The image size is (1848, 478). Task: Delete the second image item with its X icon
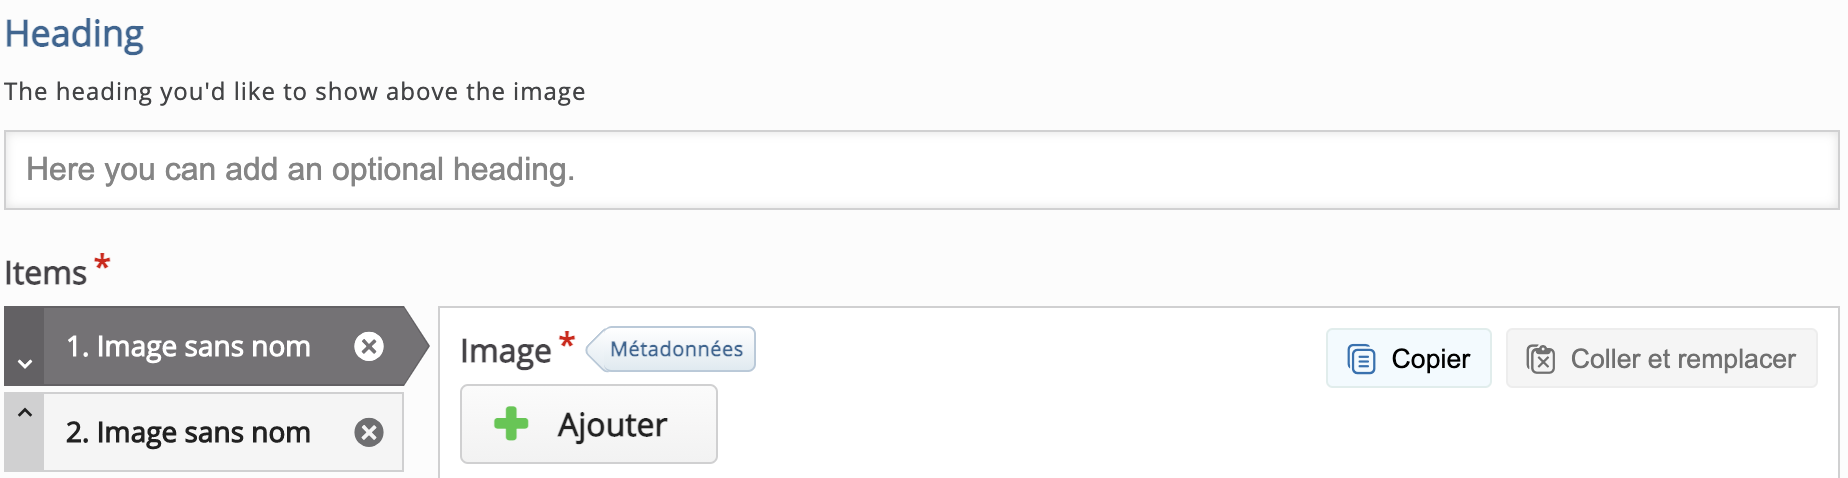click(369, 432)
